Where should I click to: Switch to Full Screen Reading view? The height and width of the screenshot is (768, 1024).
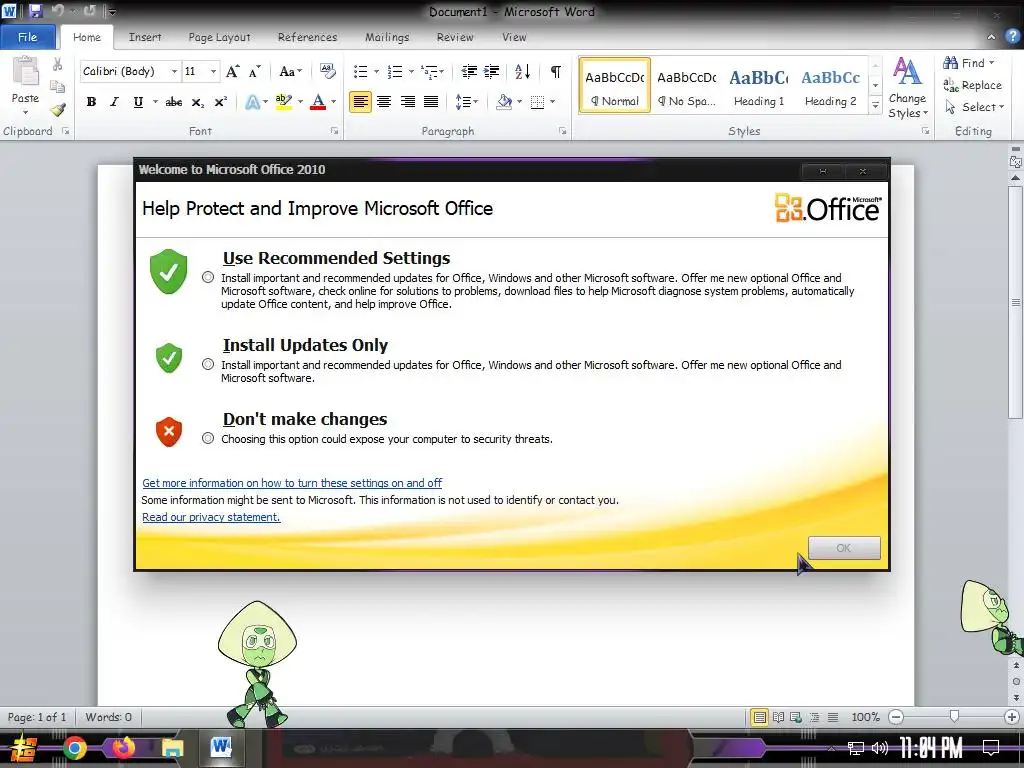click(778, 717)
